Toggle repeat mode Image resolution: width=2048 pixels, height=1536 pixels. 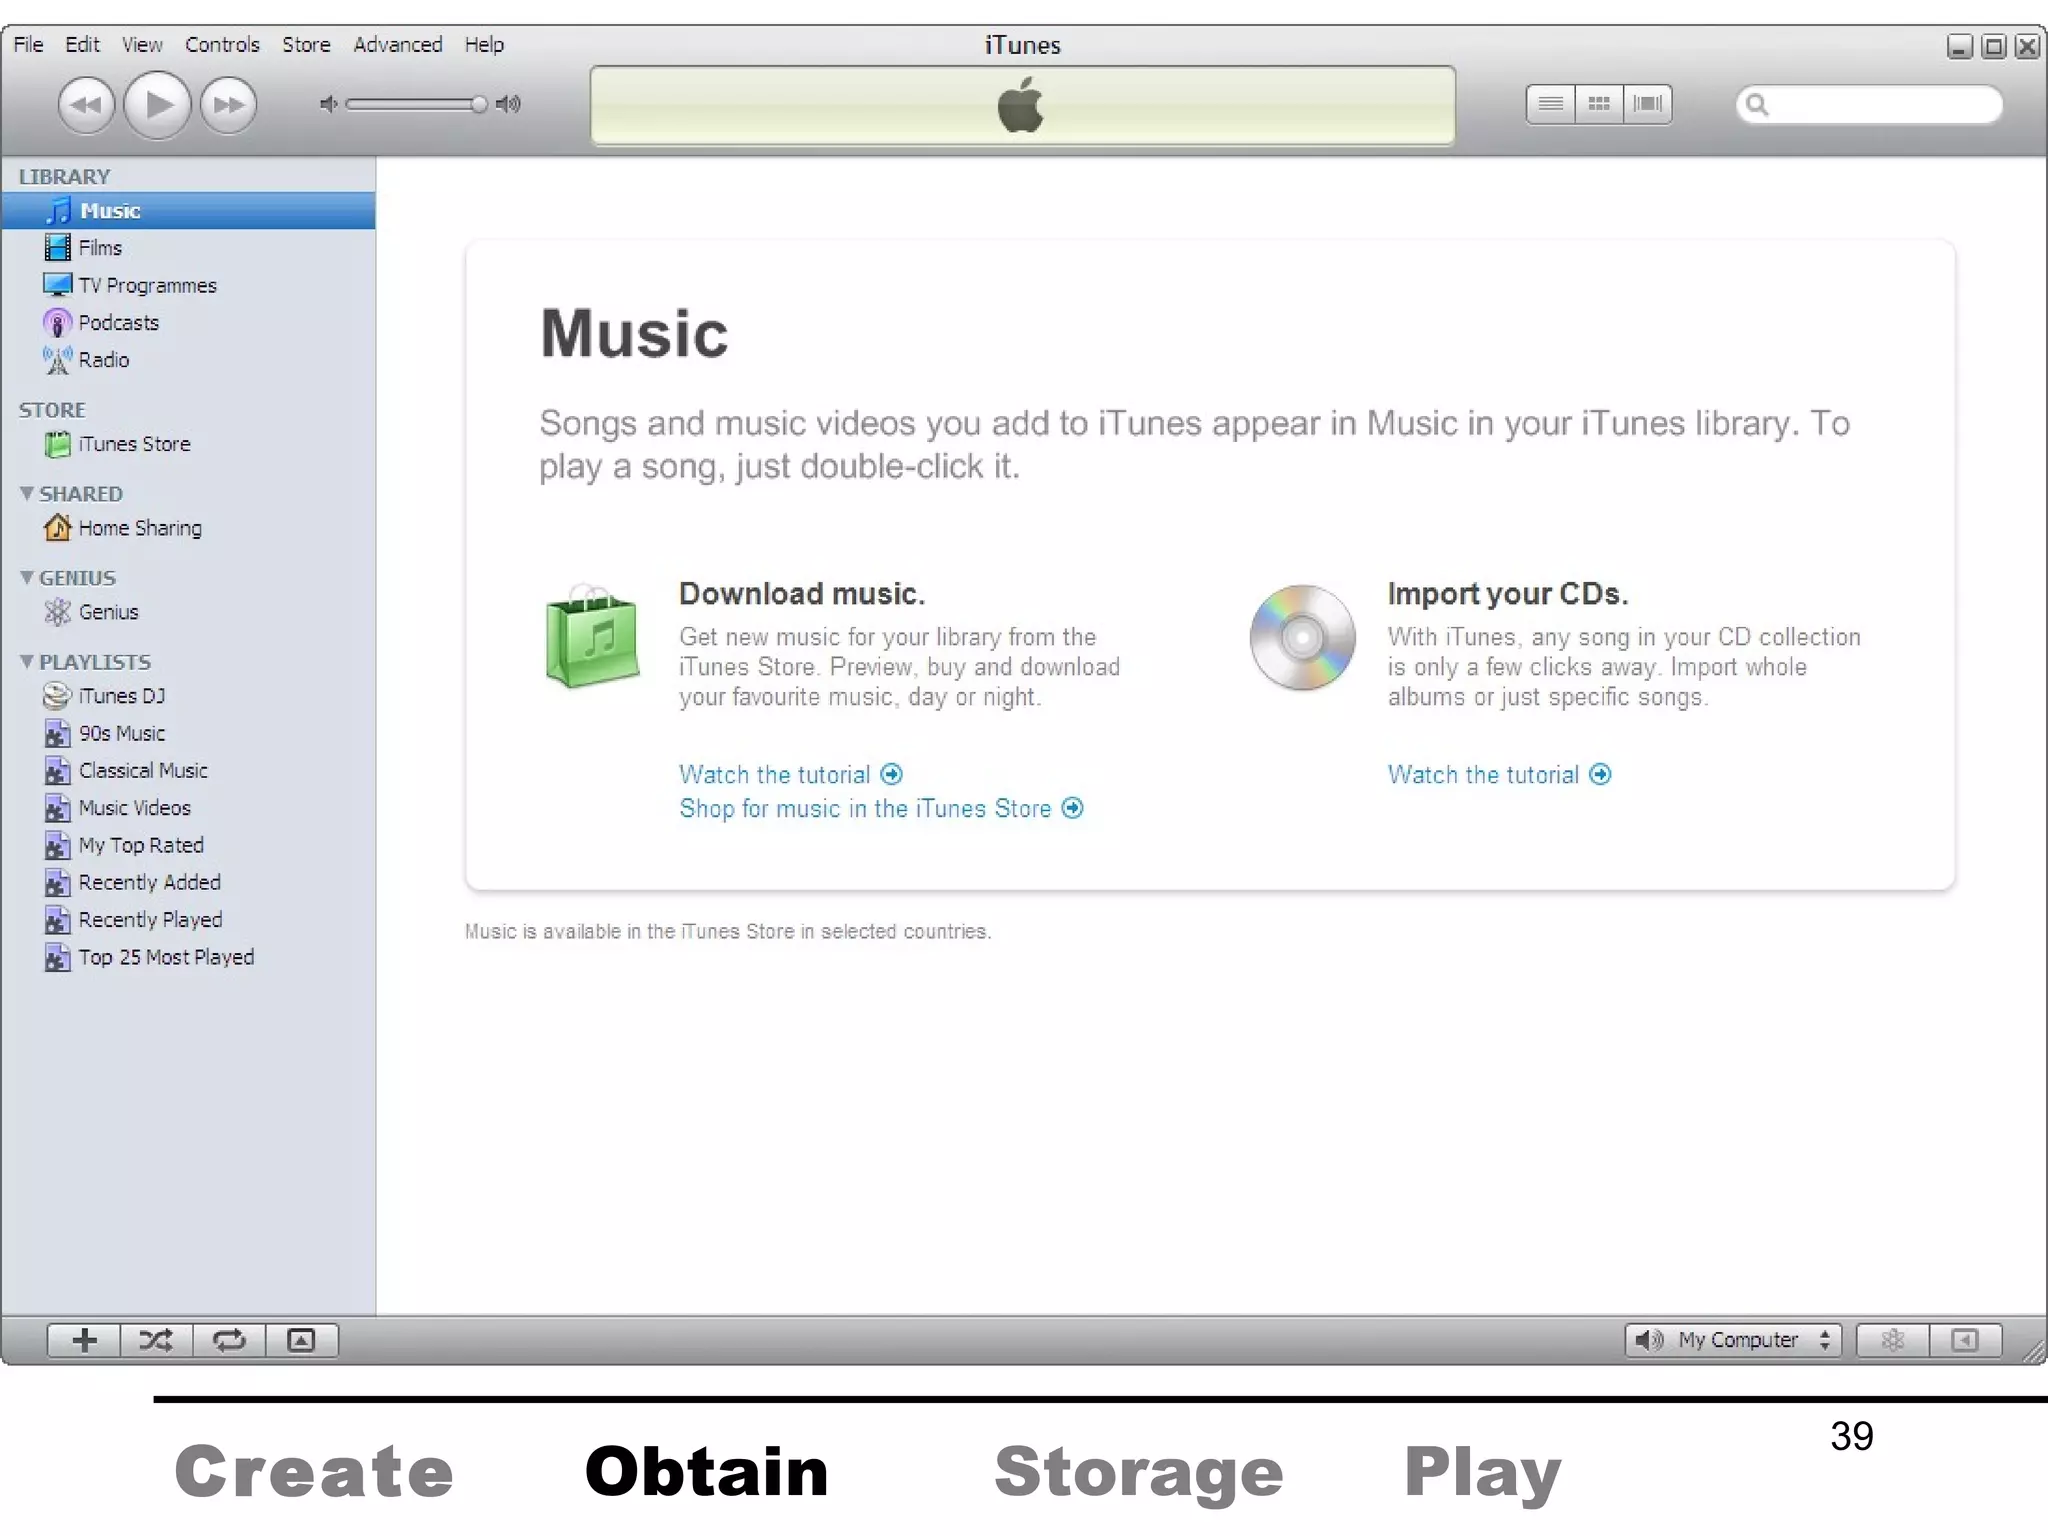tap(229, 1340)
